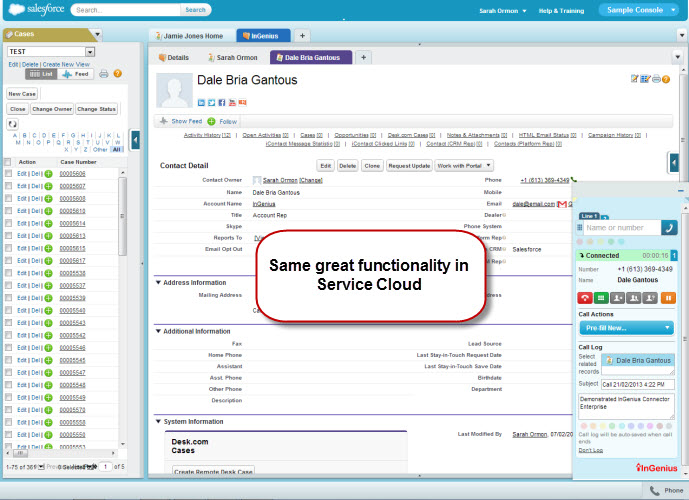689x500 pixels.
Task: Check the box for case 00005608
Action: point(8,199)
